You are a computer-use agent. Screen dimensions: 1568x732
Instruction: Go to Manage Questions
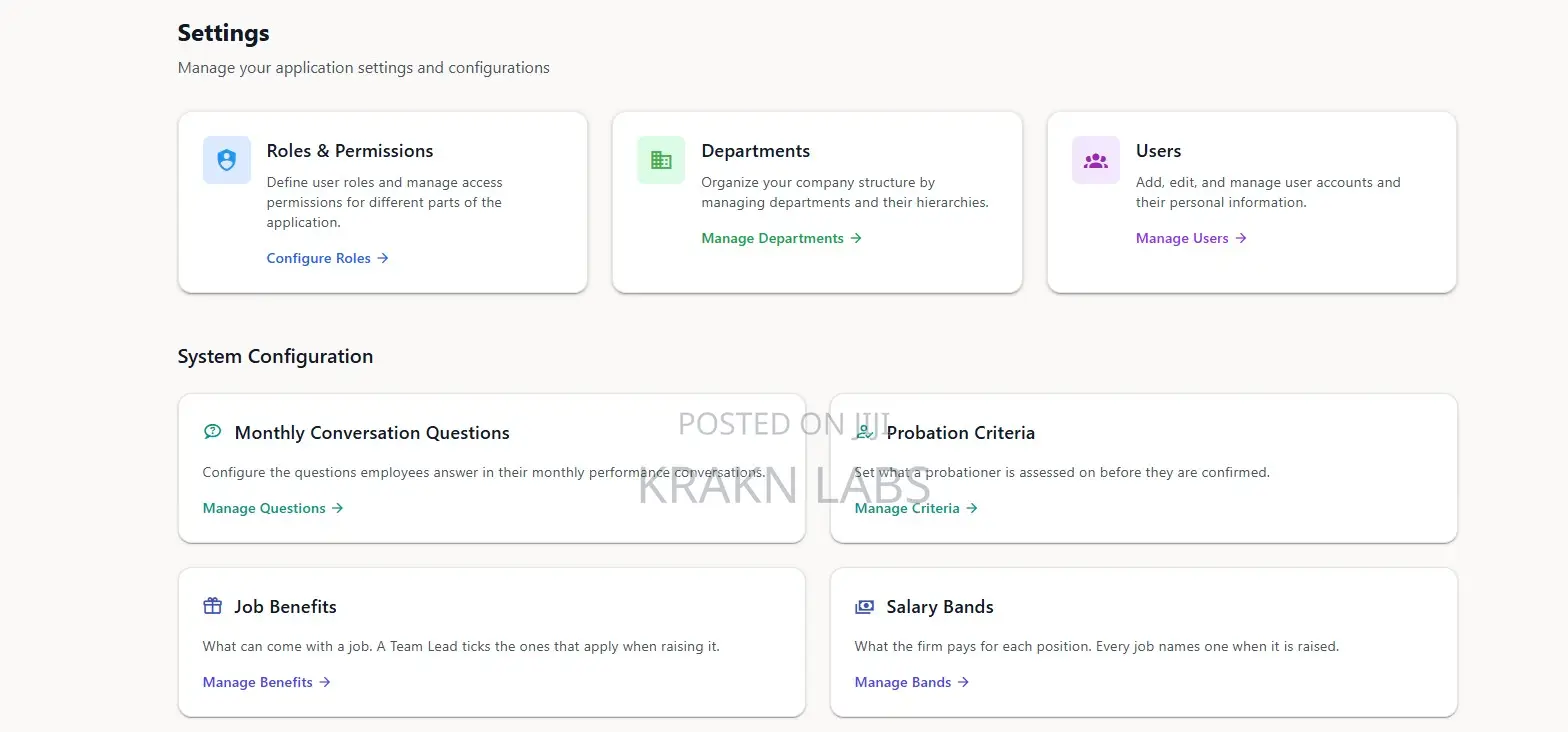click(x=273, y=508)
